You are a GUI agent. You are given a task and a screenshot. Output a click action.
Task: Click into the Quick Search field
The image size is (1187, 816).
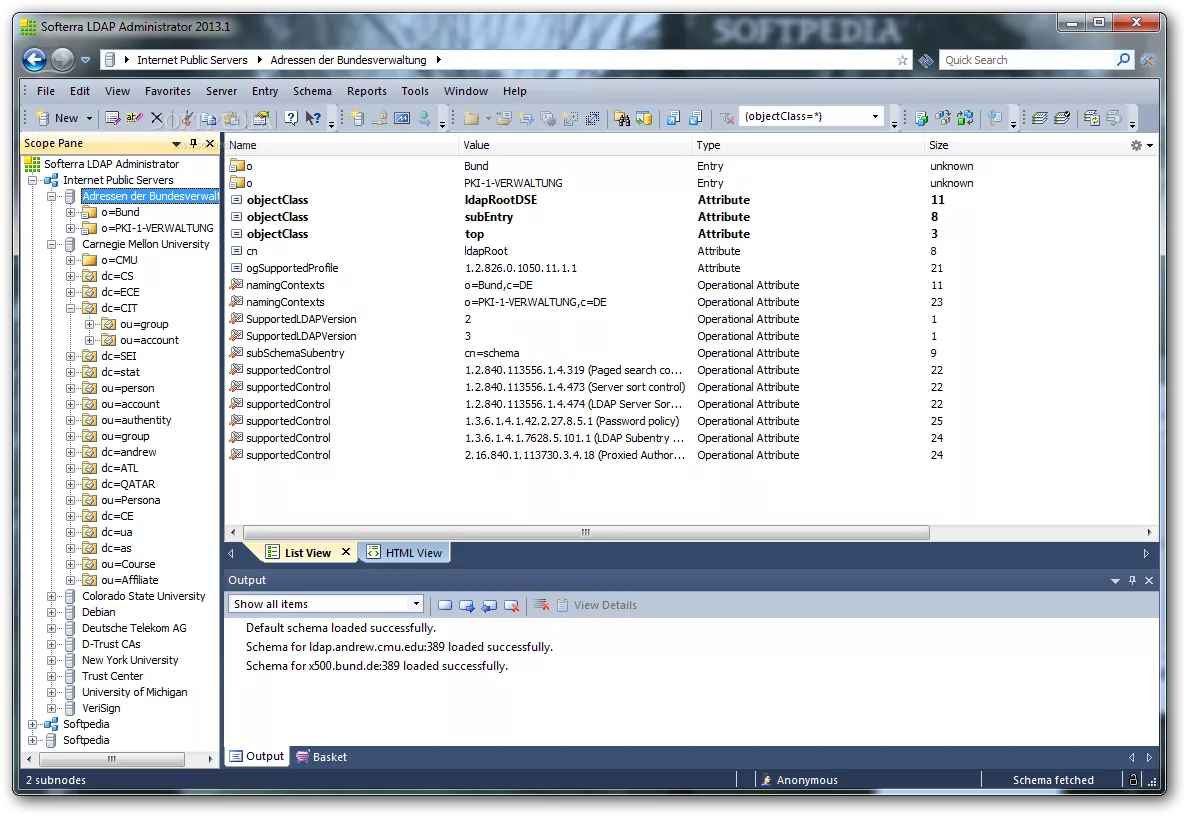tap(1026, 60)
